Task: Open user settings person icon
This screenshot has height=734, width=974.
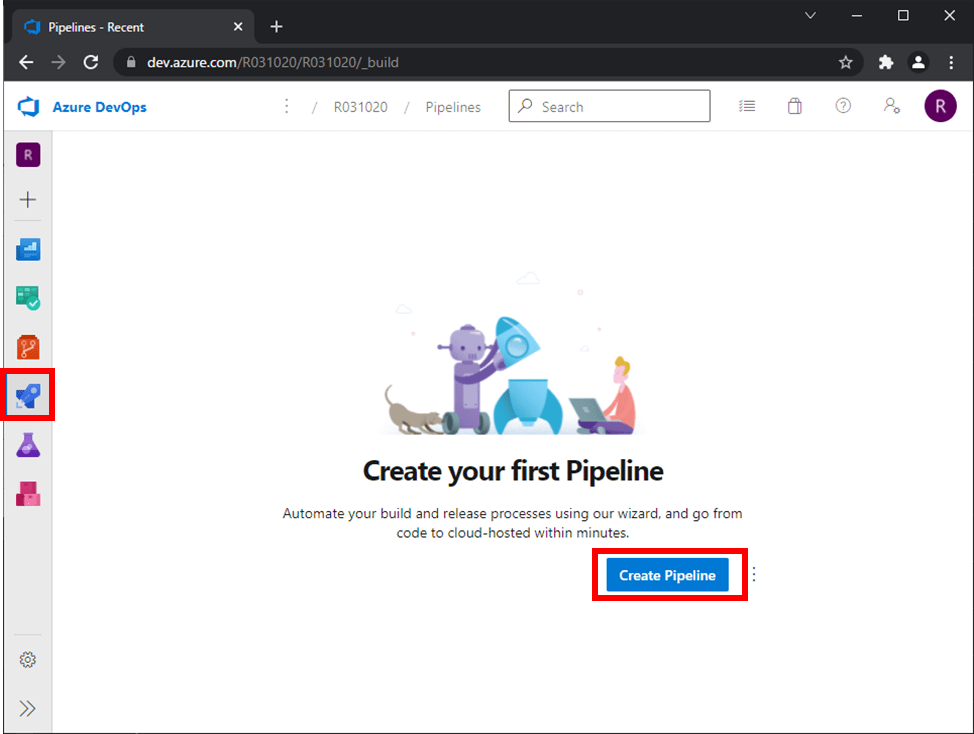Action: tap(892, 106)
